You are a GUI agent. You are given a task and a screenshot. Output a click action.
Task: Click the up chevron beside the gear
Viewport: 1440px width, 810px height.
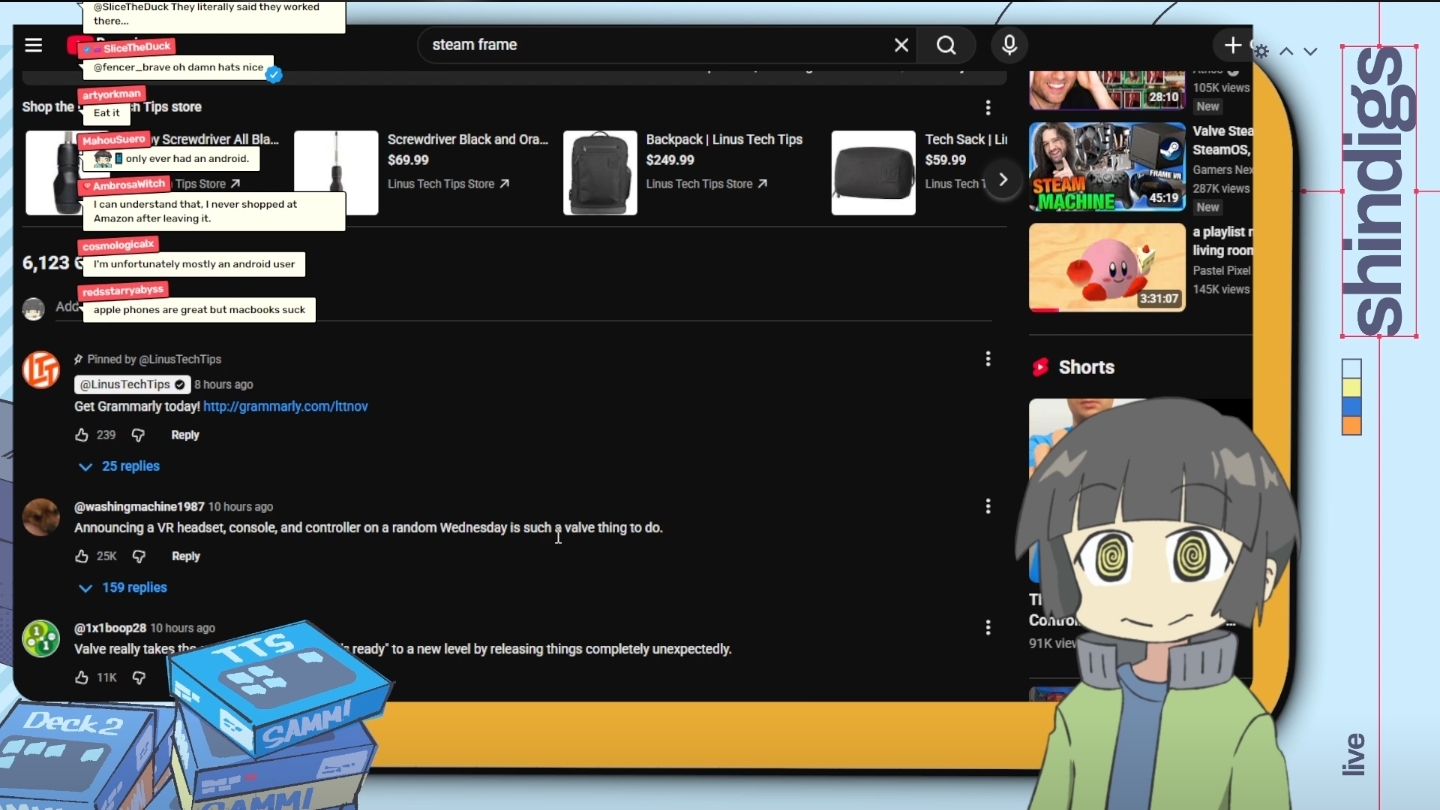point(1286,51)
